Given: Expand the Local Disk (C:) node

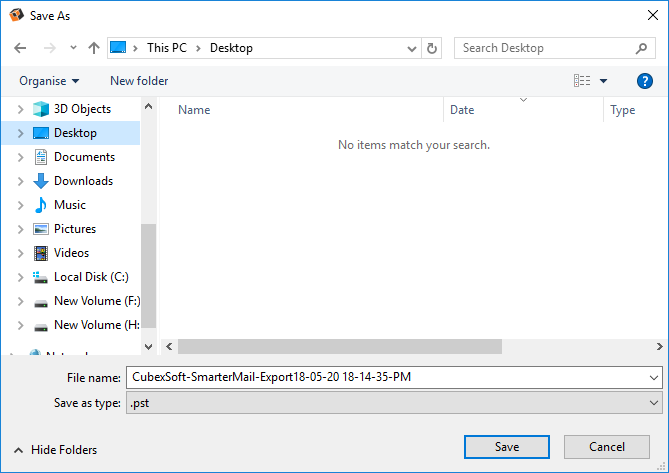Looking at the screenshot, I should [x=20, y=277].
